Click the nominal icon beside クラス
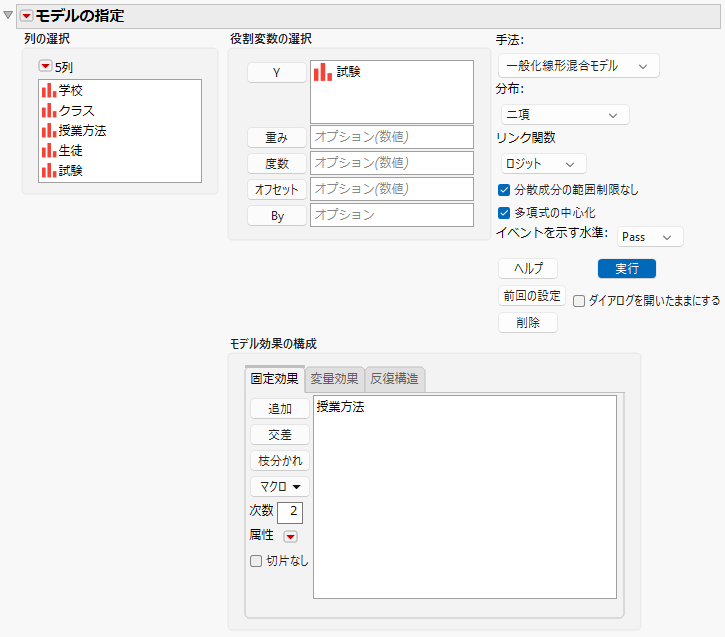This screenshot has width=725, height=637. point(49,110)
